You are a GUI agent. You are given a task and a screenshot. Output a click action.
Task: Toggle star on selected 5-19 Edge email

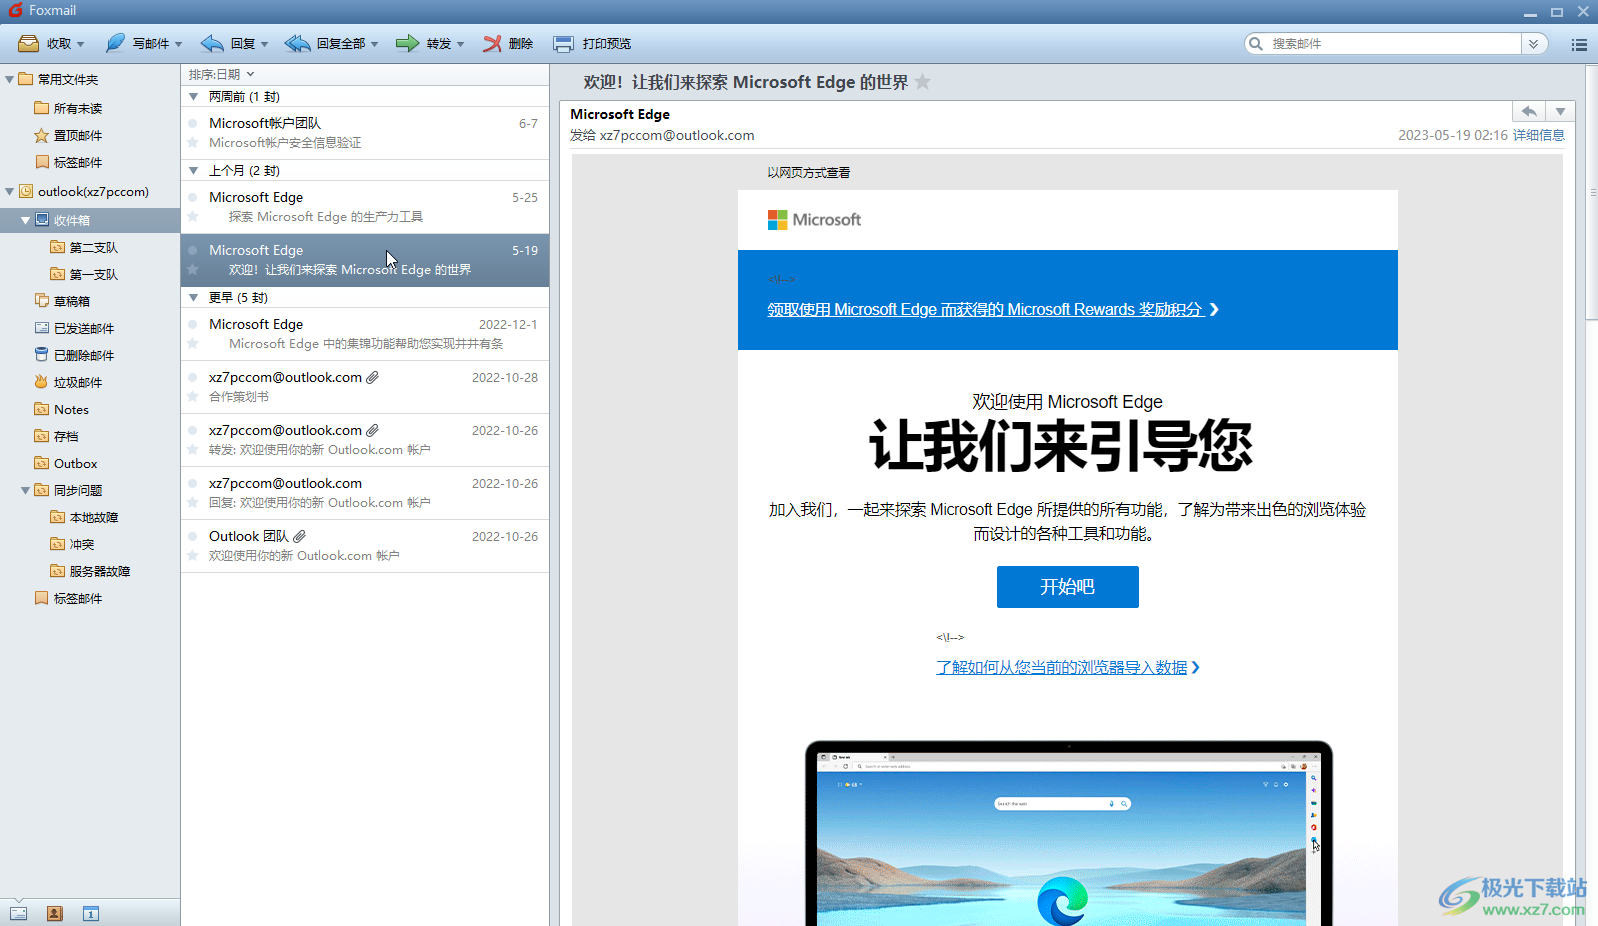pyautogui.click(x=193, y=270)
